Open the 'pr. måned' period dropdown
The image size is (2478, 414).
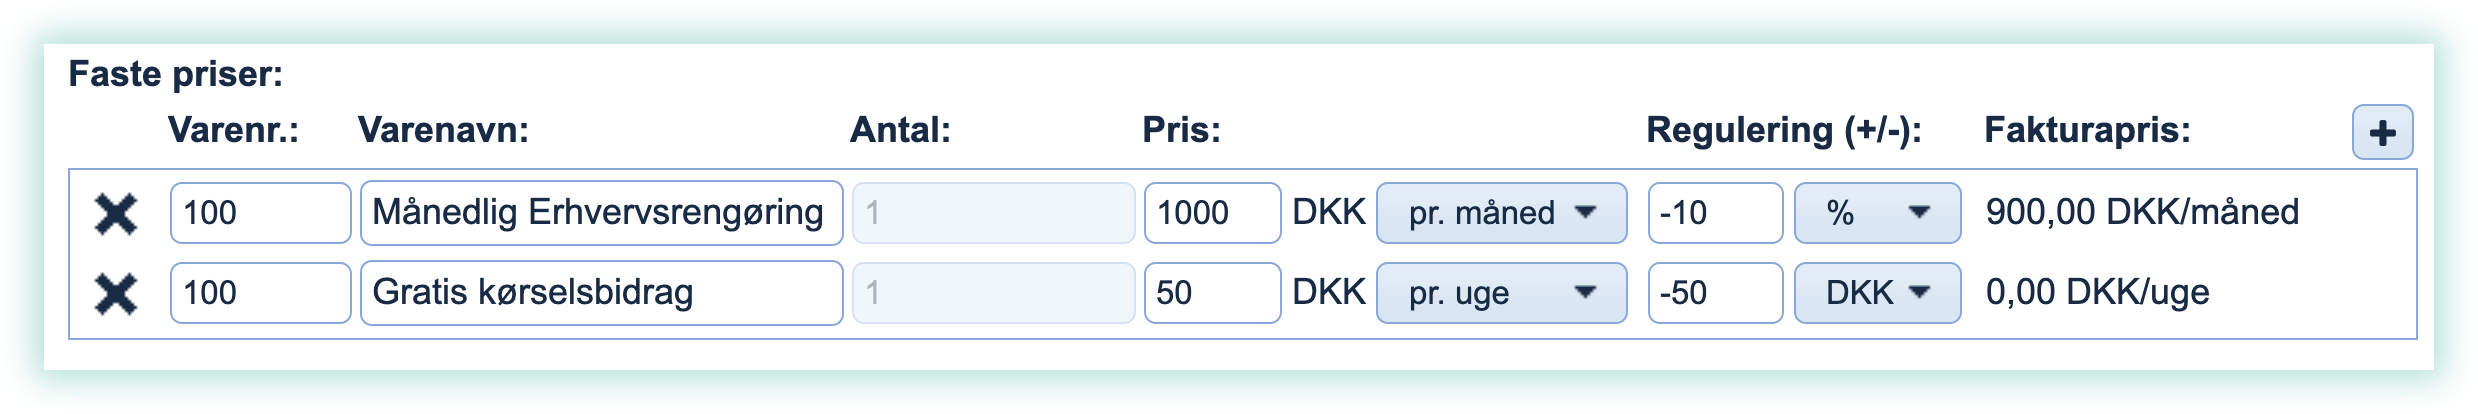(1501, 213)
